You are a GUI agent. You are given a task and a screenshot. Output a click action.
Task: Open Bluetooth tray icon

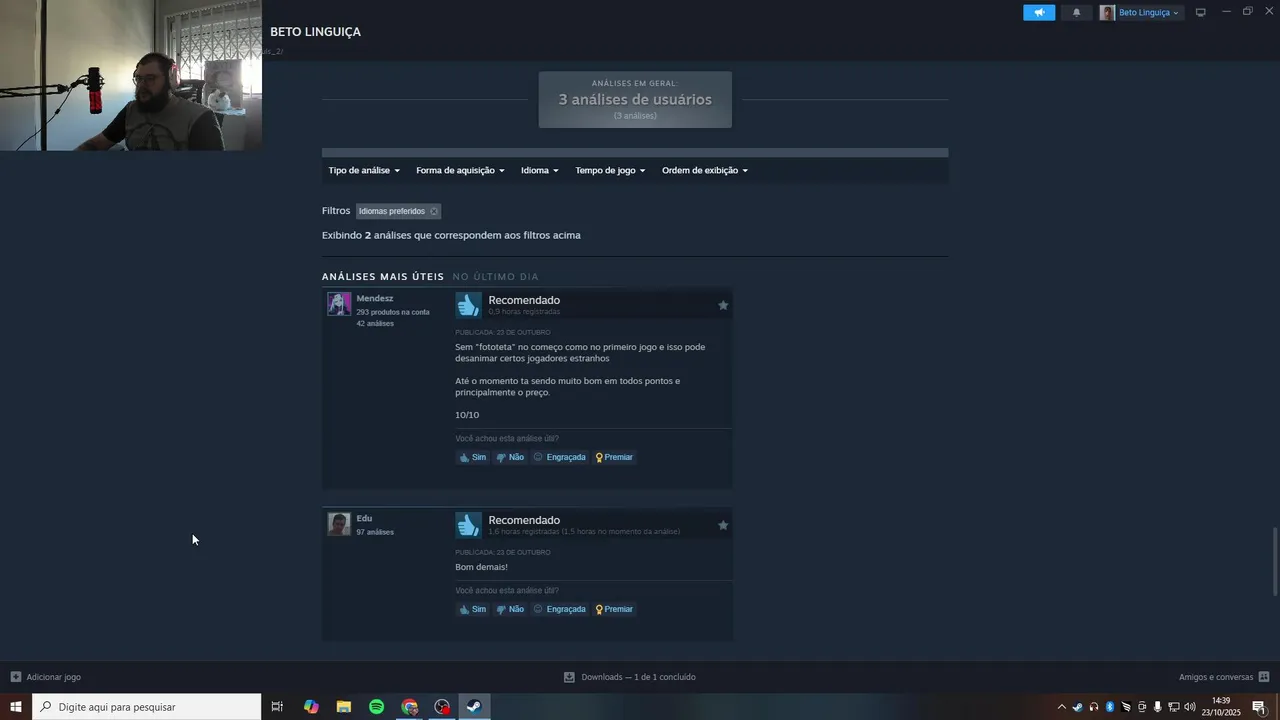pyautogui.click(x=1110, y=707)
